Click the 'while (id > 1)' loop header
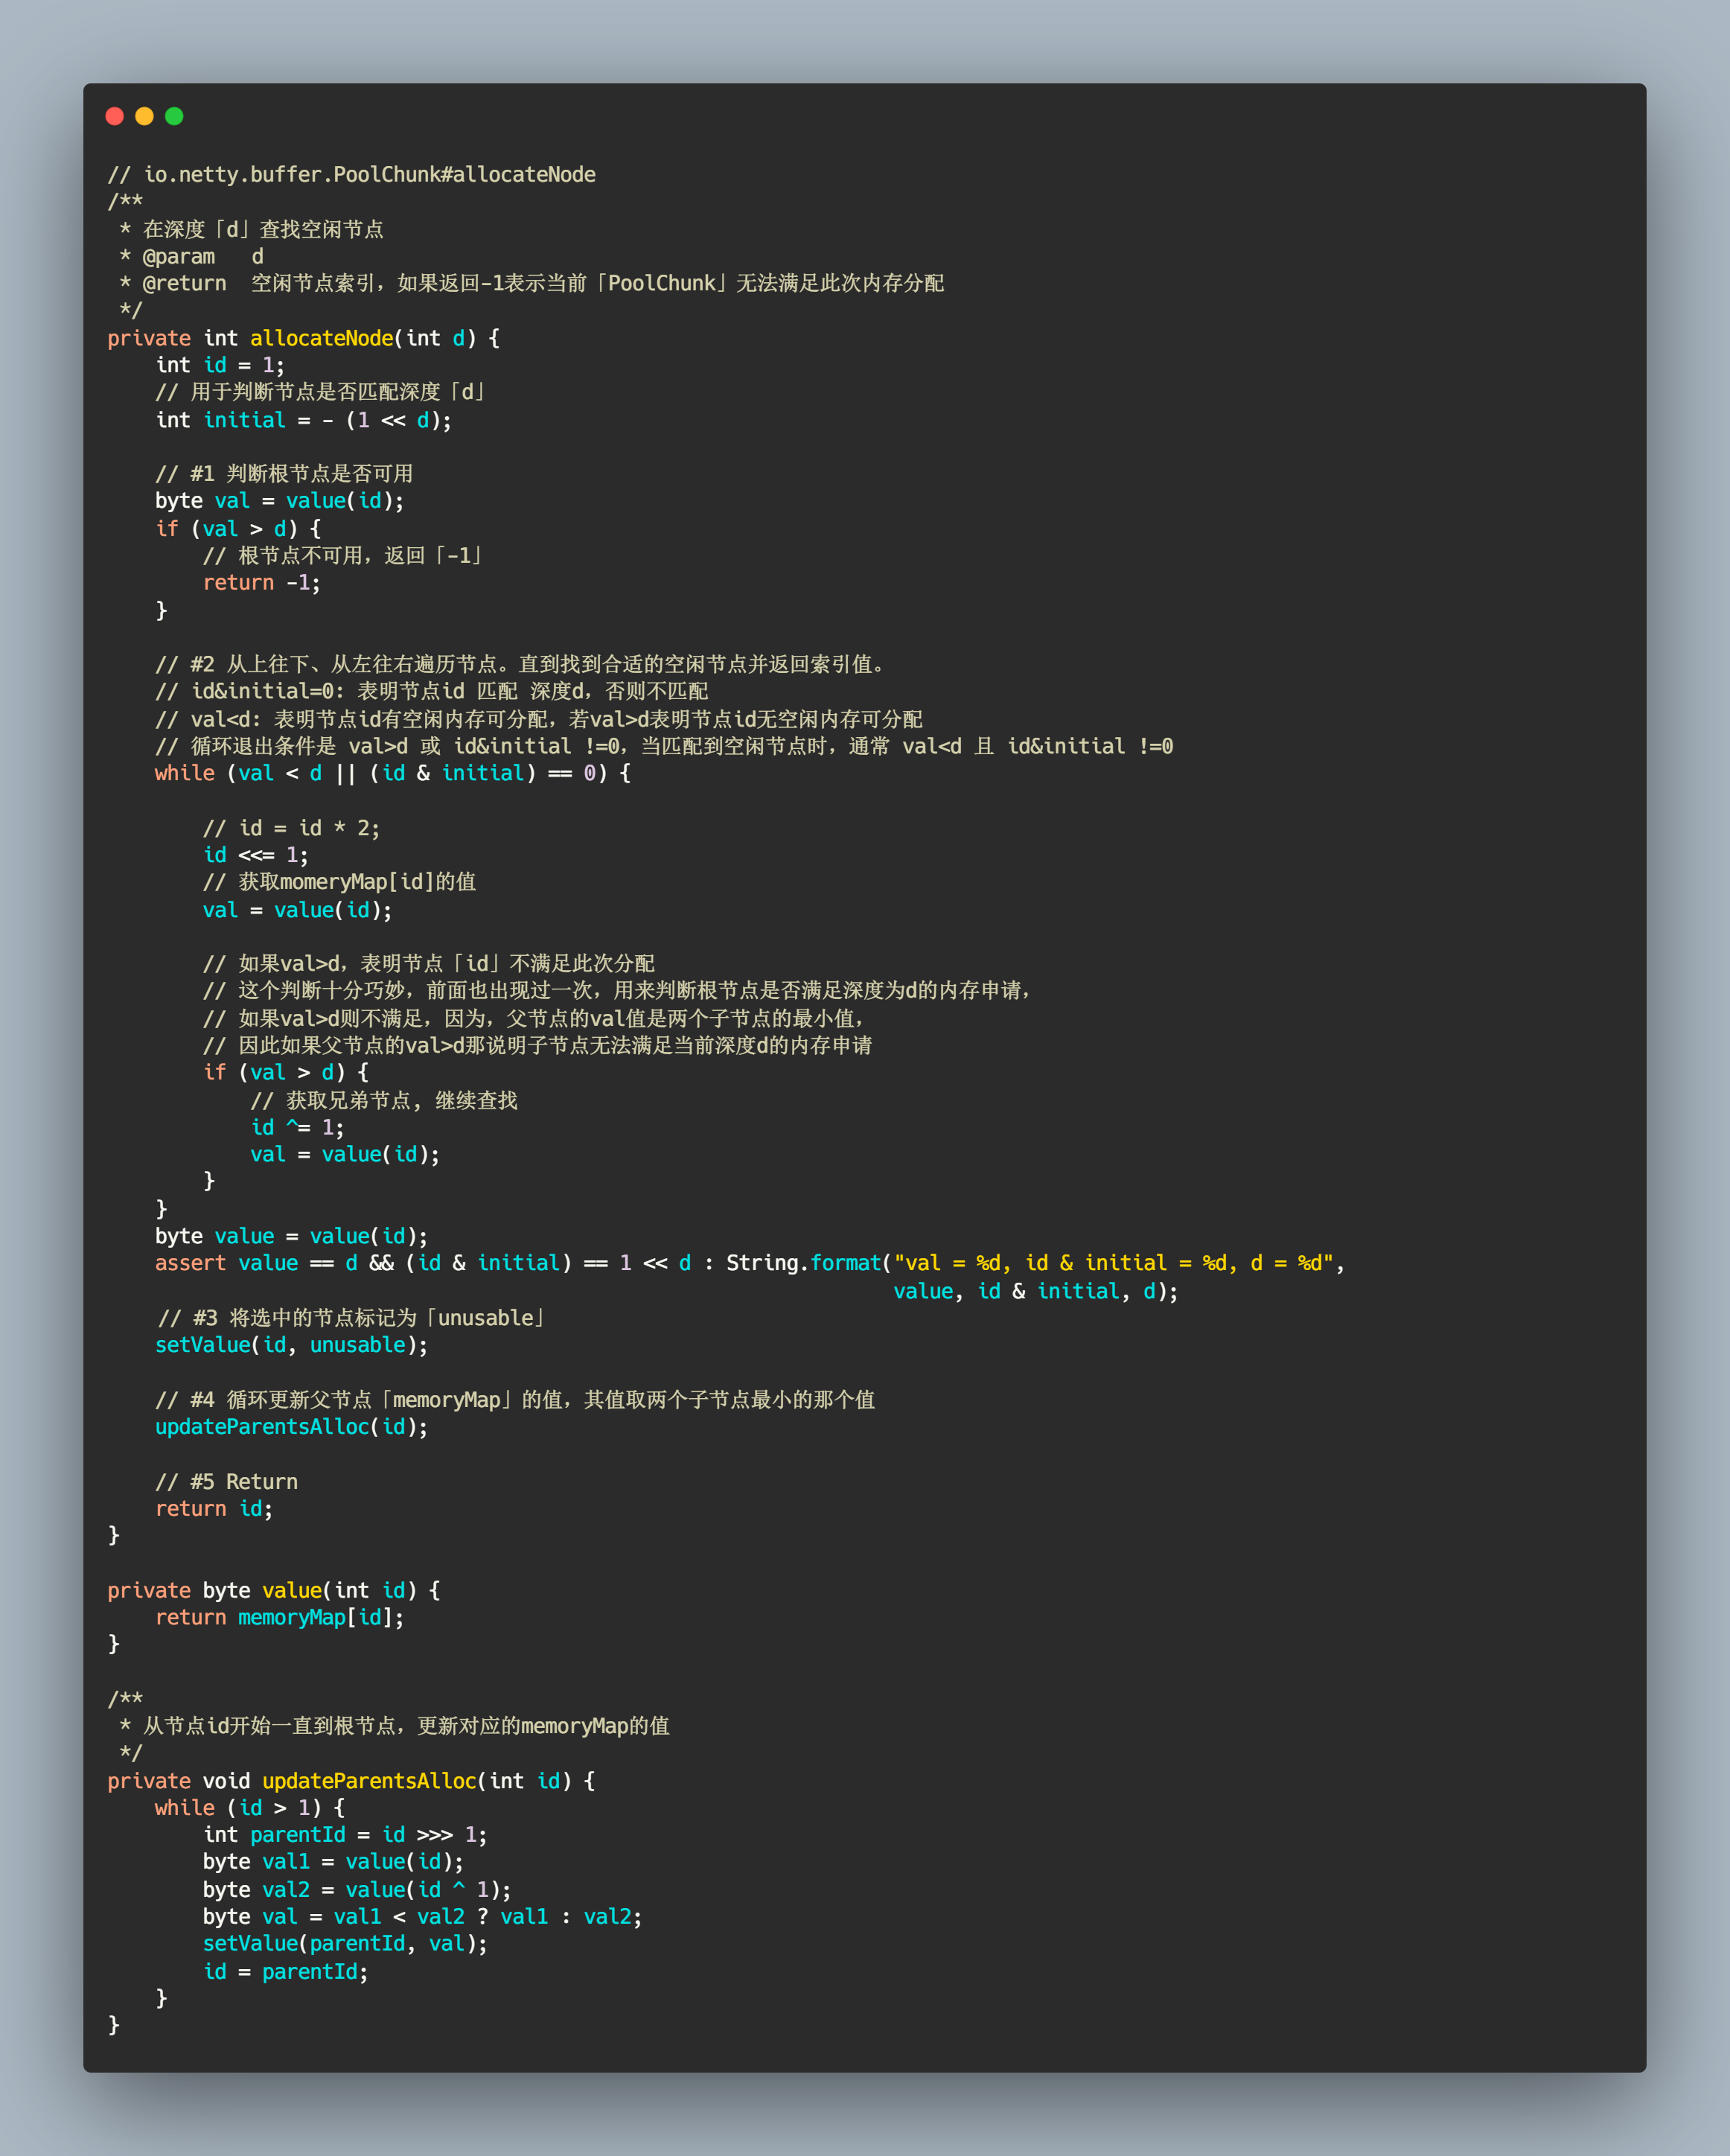Screen dimensions: 1730x2156 point(250,1808)
